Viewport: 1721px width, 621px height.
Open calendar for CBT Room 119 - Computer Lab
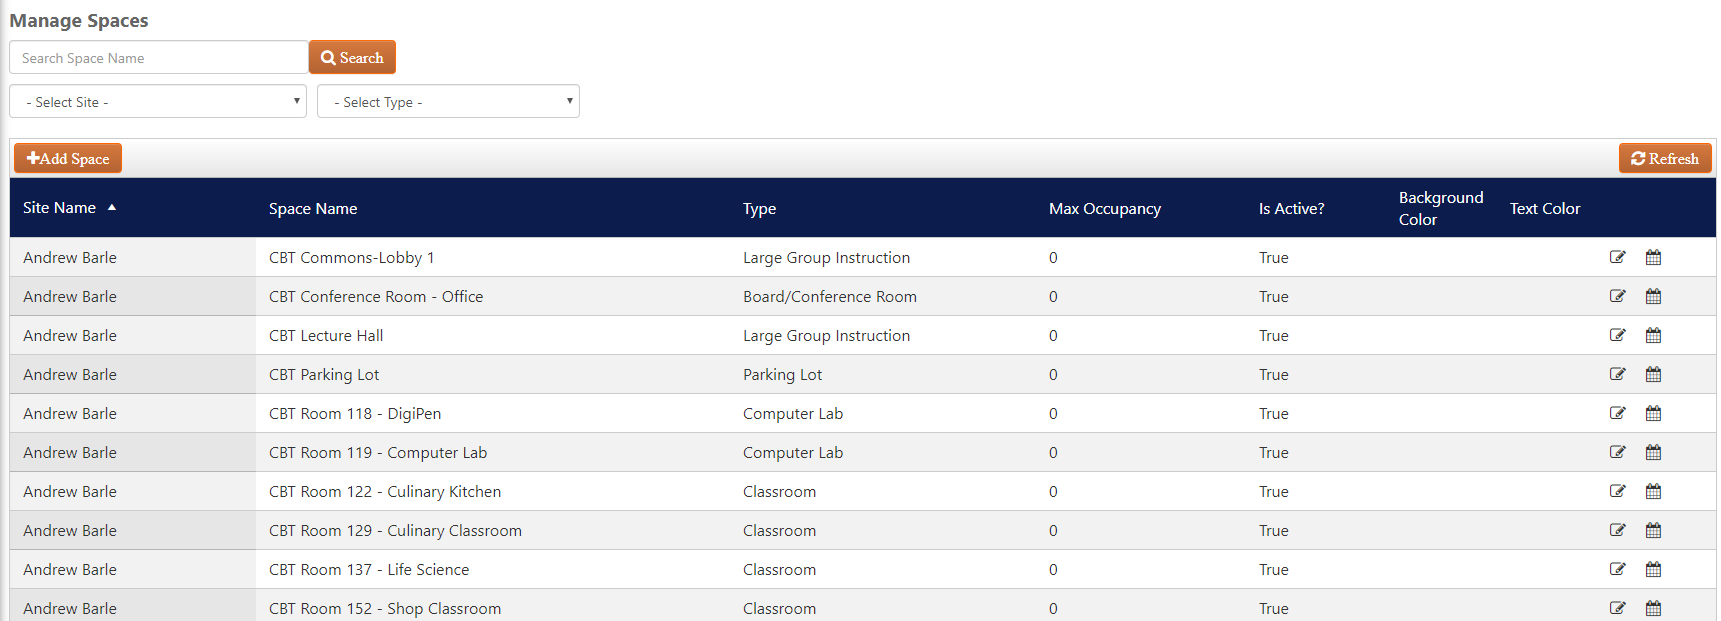point(1653,452)
